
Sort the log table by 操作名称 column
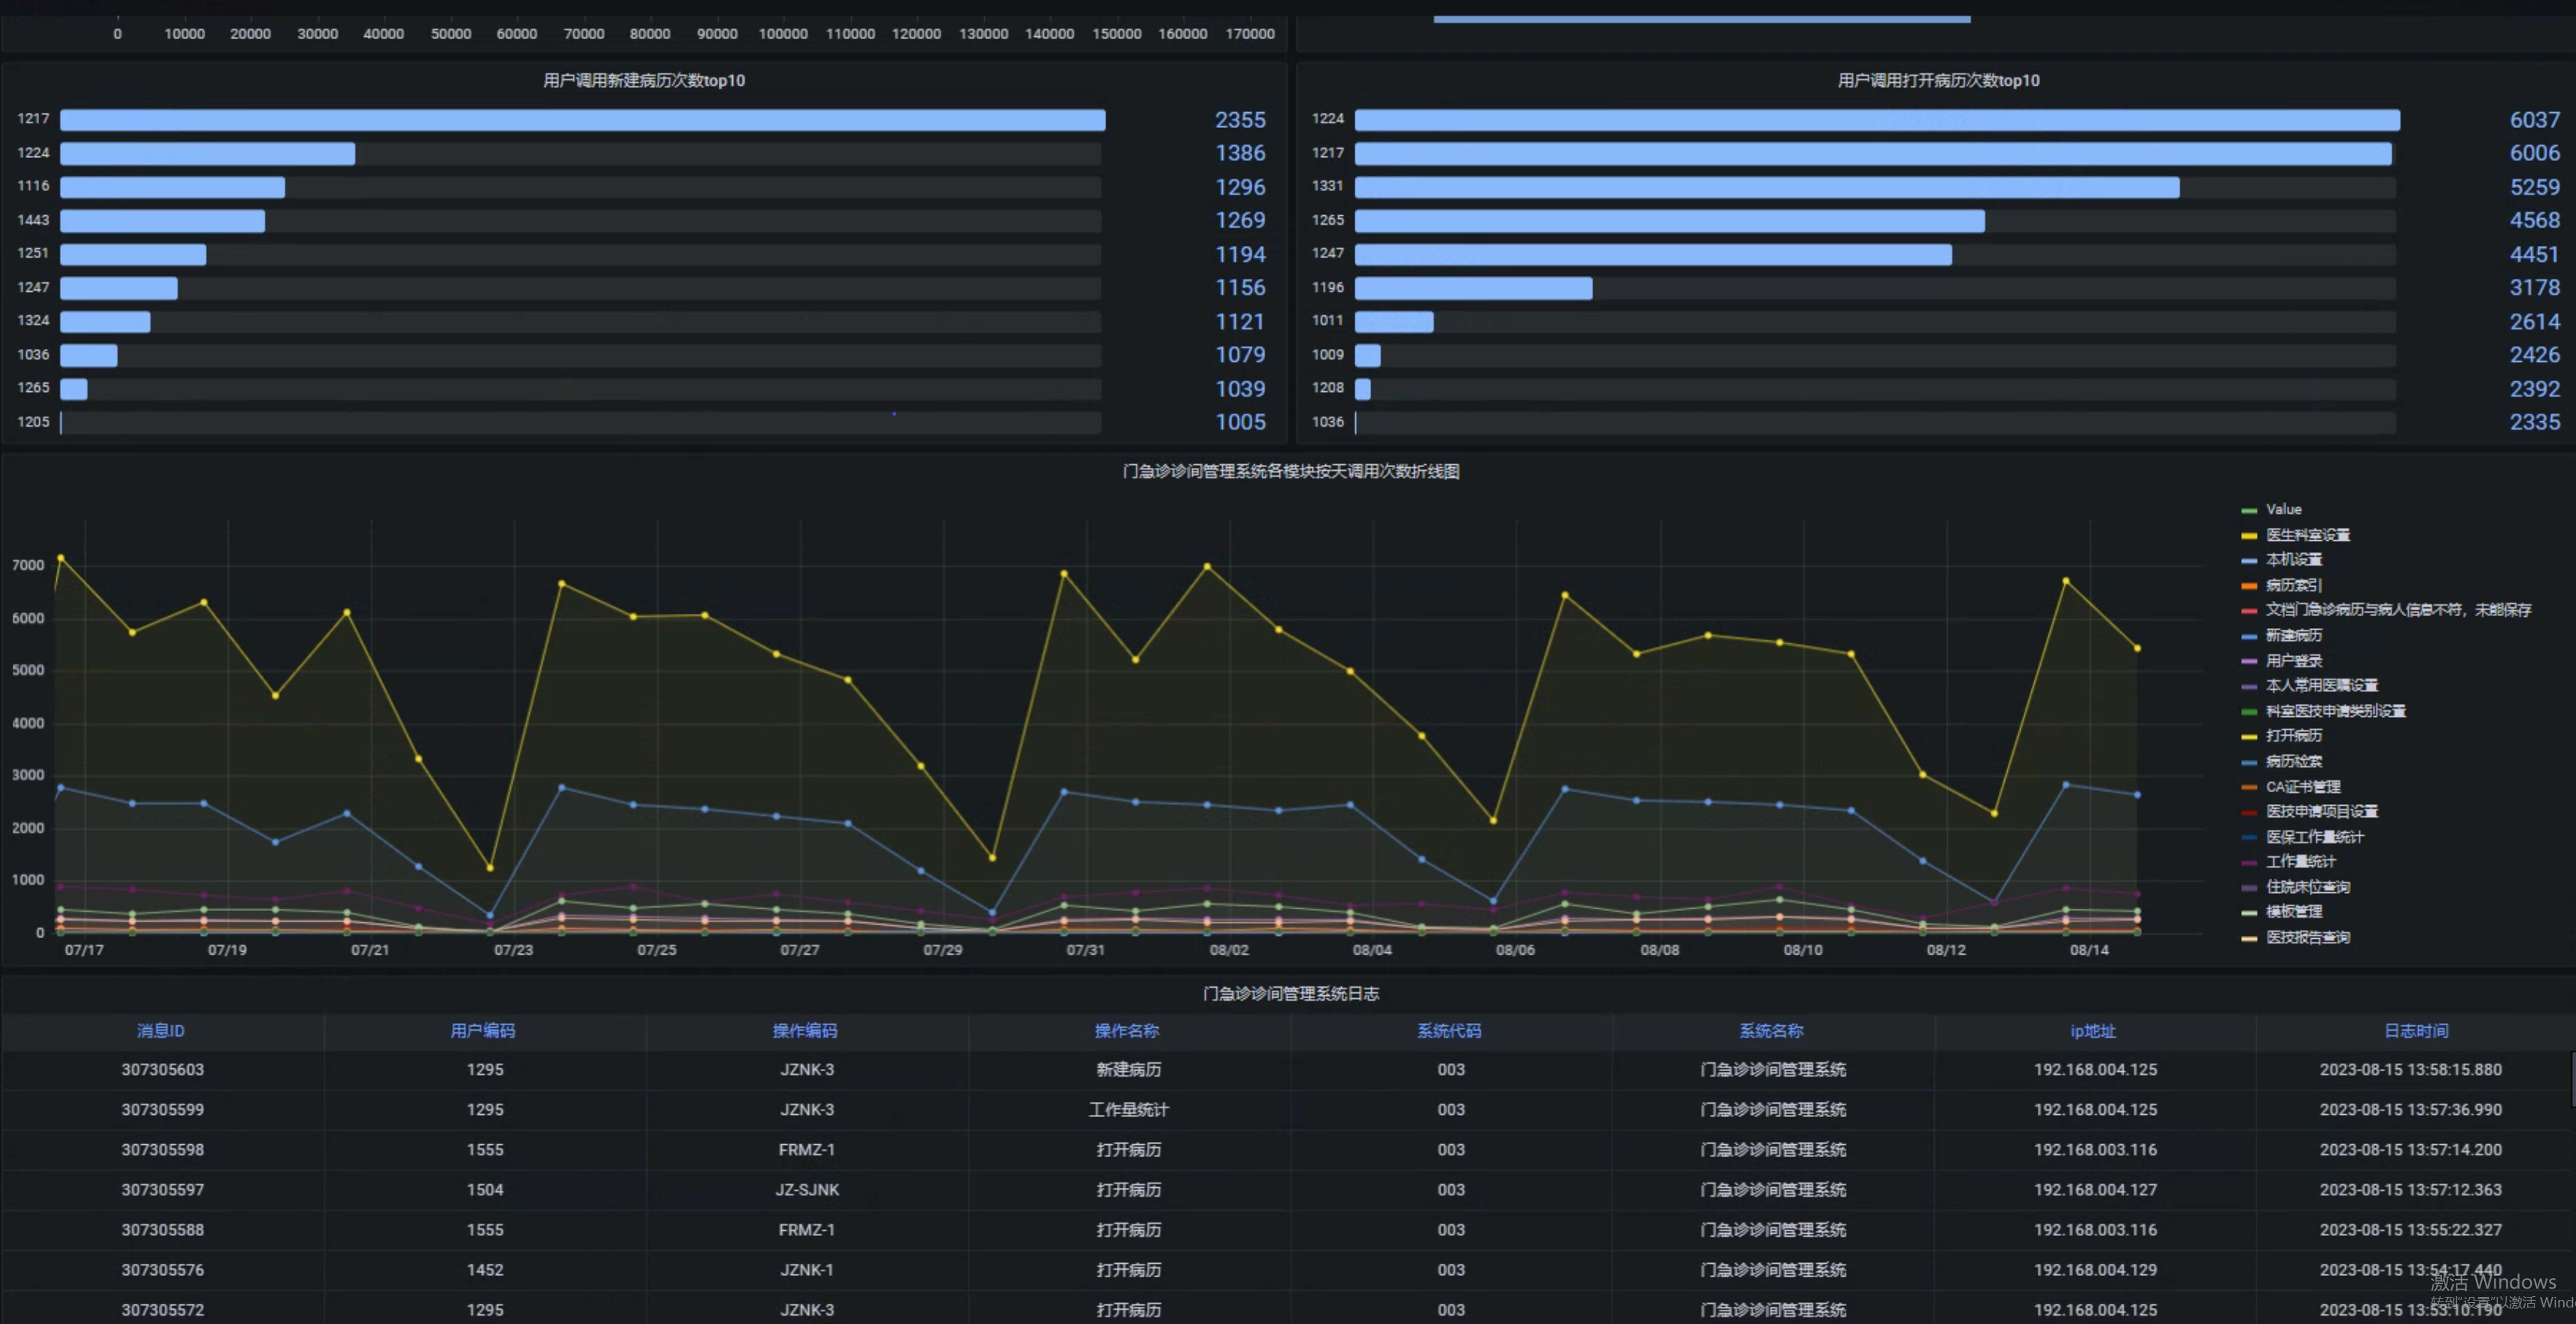(x=1127, y=1031)
